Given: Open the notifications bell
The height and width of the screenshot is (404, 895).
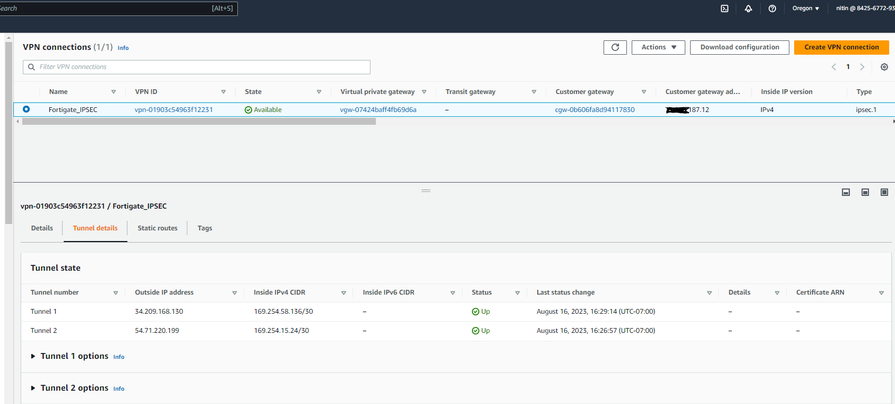Looking at the screenshot, I should tap(748, 8).
